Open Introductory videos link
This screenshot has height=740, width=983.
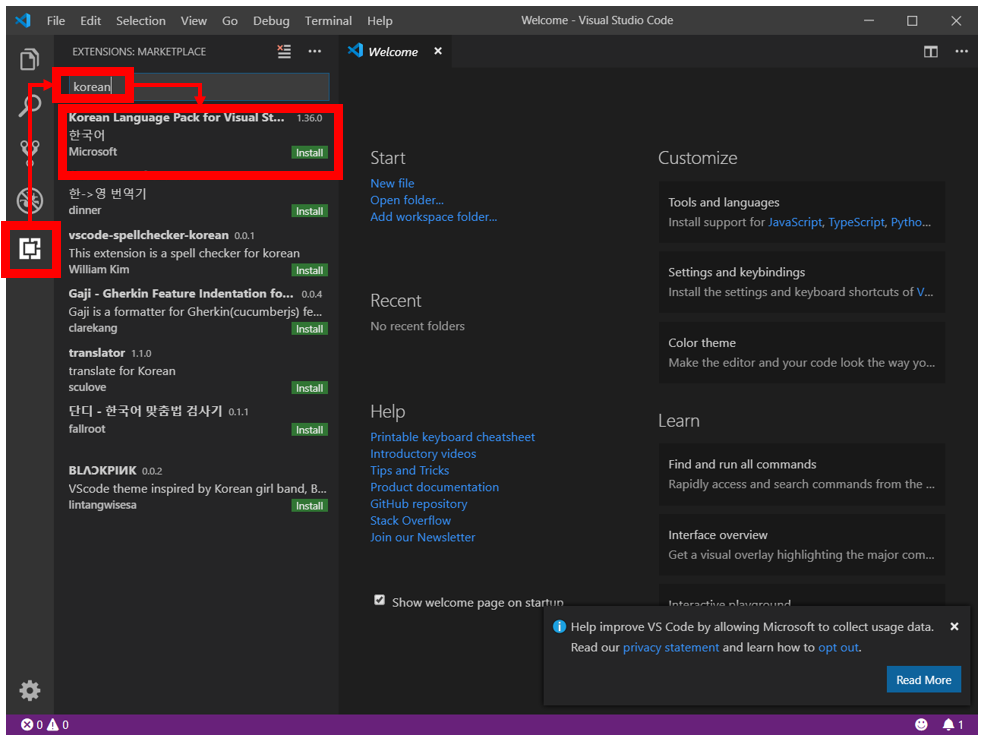[423, 453]
